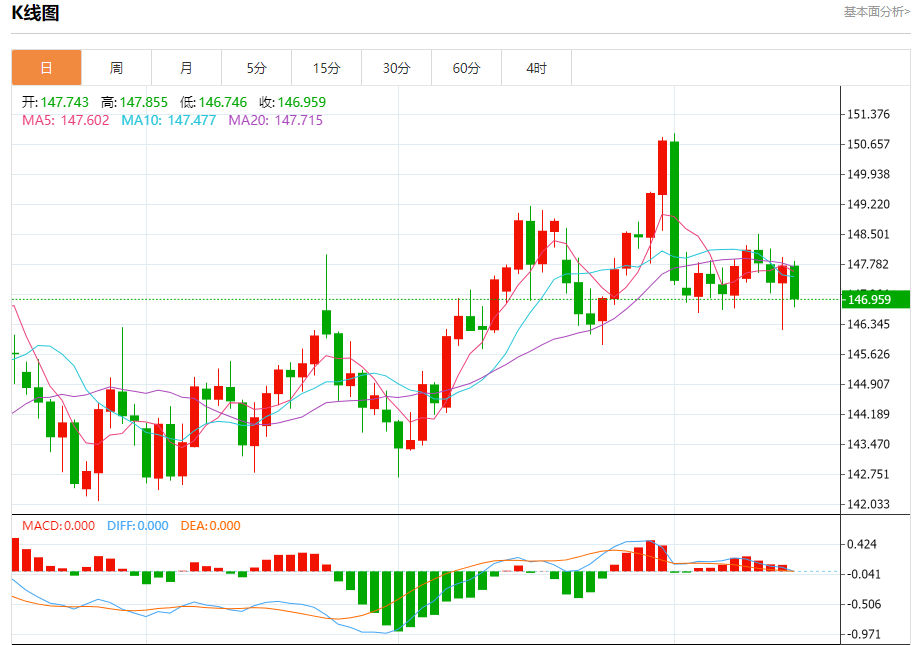
Task: Click the DEA: 0.000 indicator label
Action: [x=211, y=526]
